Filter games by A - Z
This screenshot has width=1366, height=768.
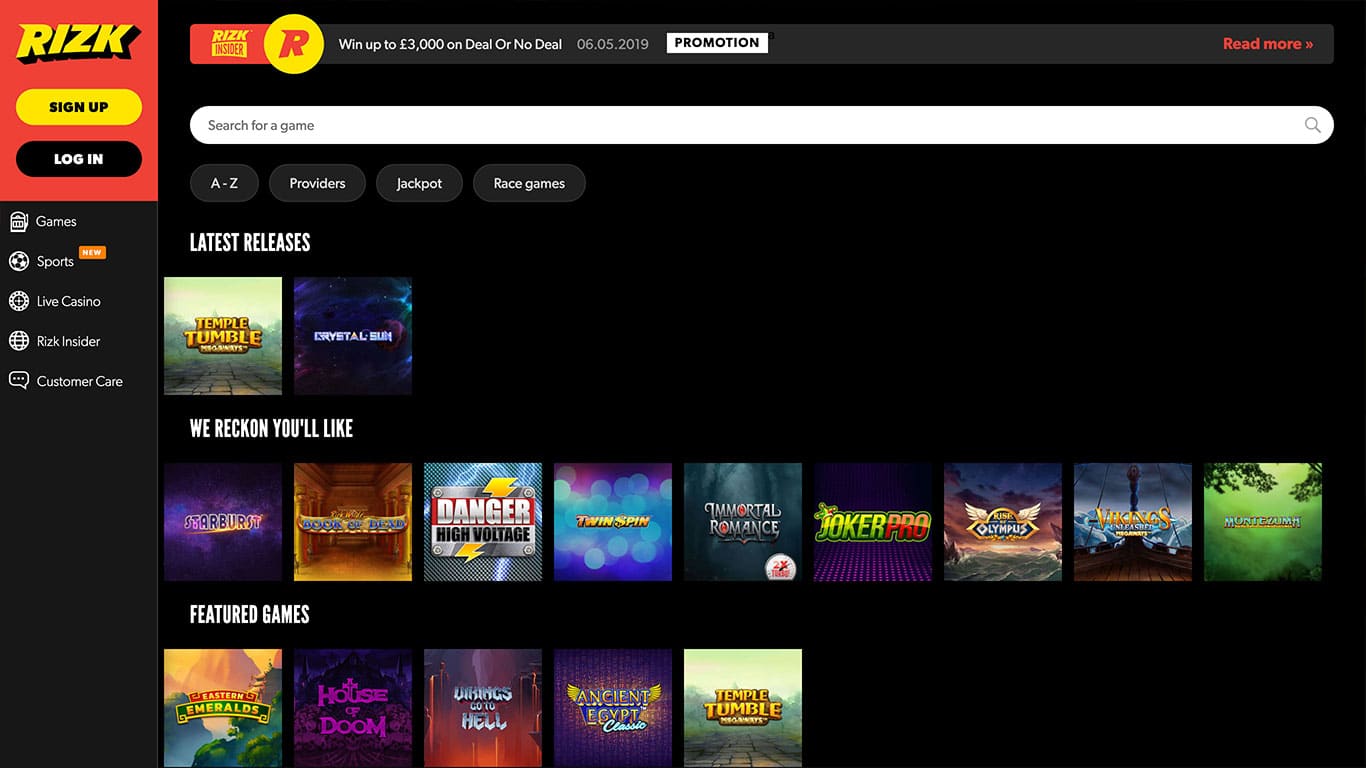click(x=224, y=183)
